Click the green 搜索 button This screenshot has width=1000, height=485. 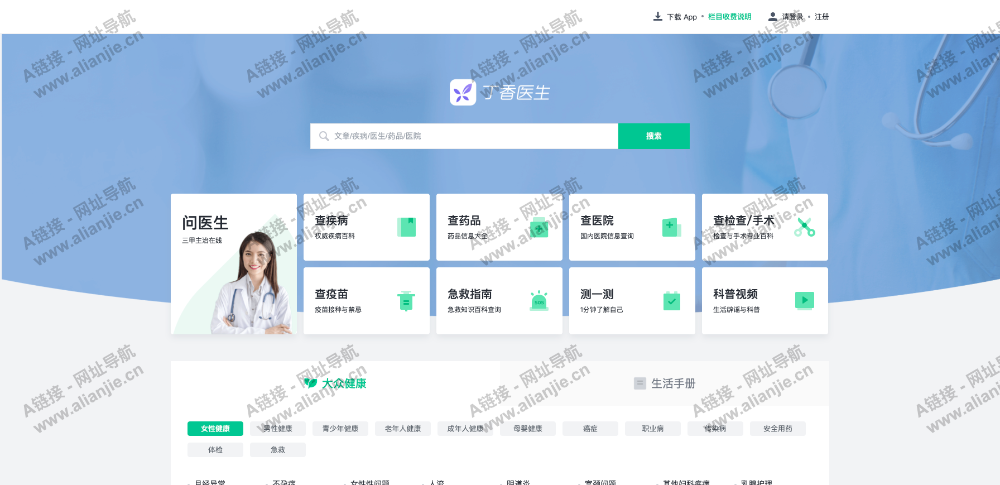654,136
